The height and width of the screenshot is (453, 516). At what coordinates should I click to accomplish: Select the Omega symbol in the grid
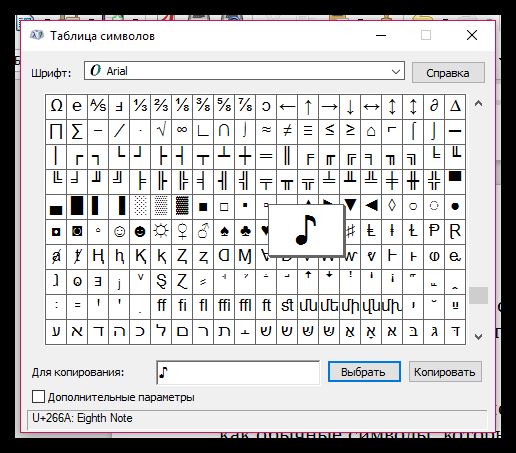[x=56, y=106]
